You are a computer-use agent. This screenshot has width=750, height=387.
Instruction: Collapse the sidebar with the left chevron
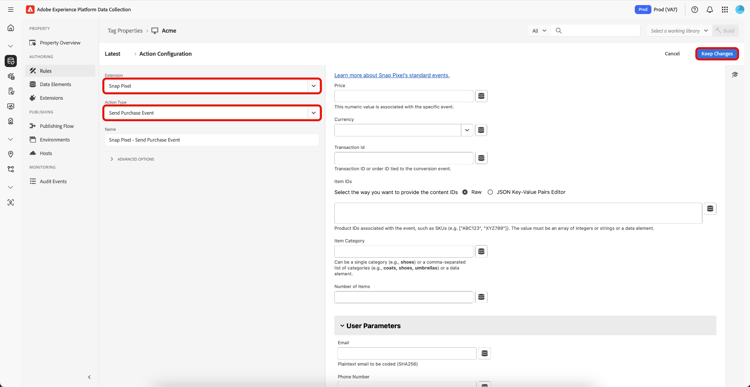pos(89,377)
